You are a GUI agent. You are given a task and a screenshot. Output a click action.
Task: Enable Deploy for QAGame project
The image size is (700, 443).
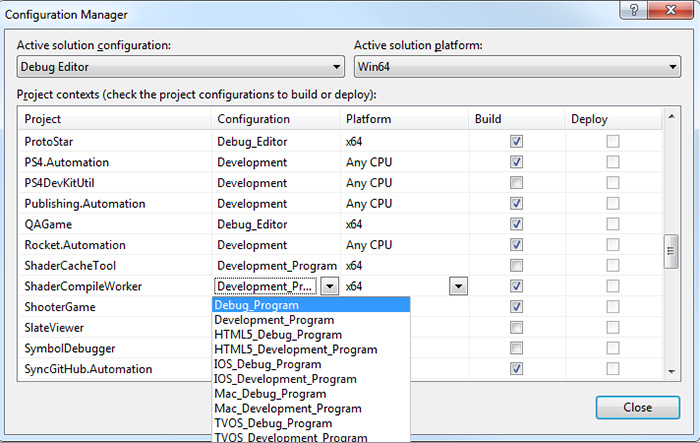tap(613, 224)
